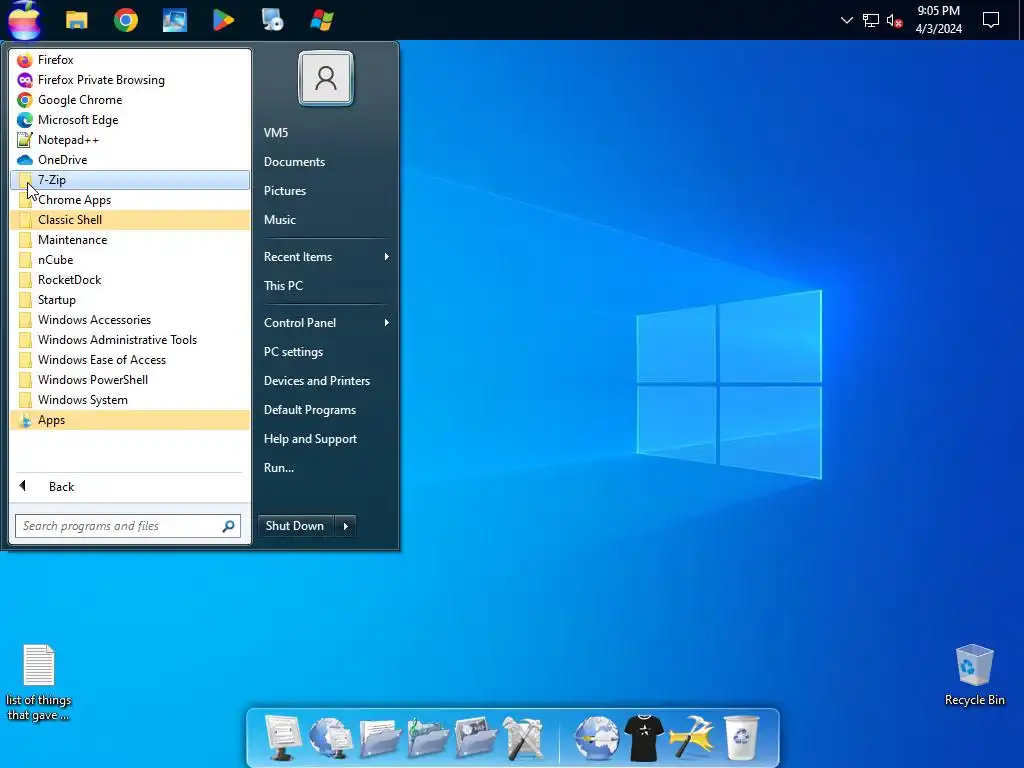Expand the Windows PowerShell folder

pos(130,380)
